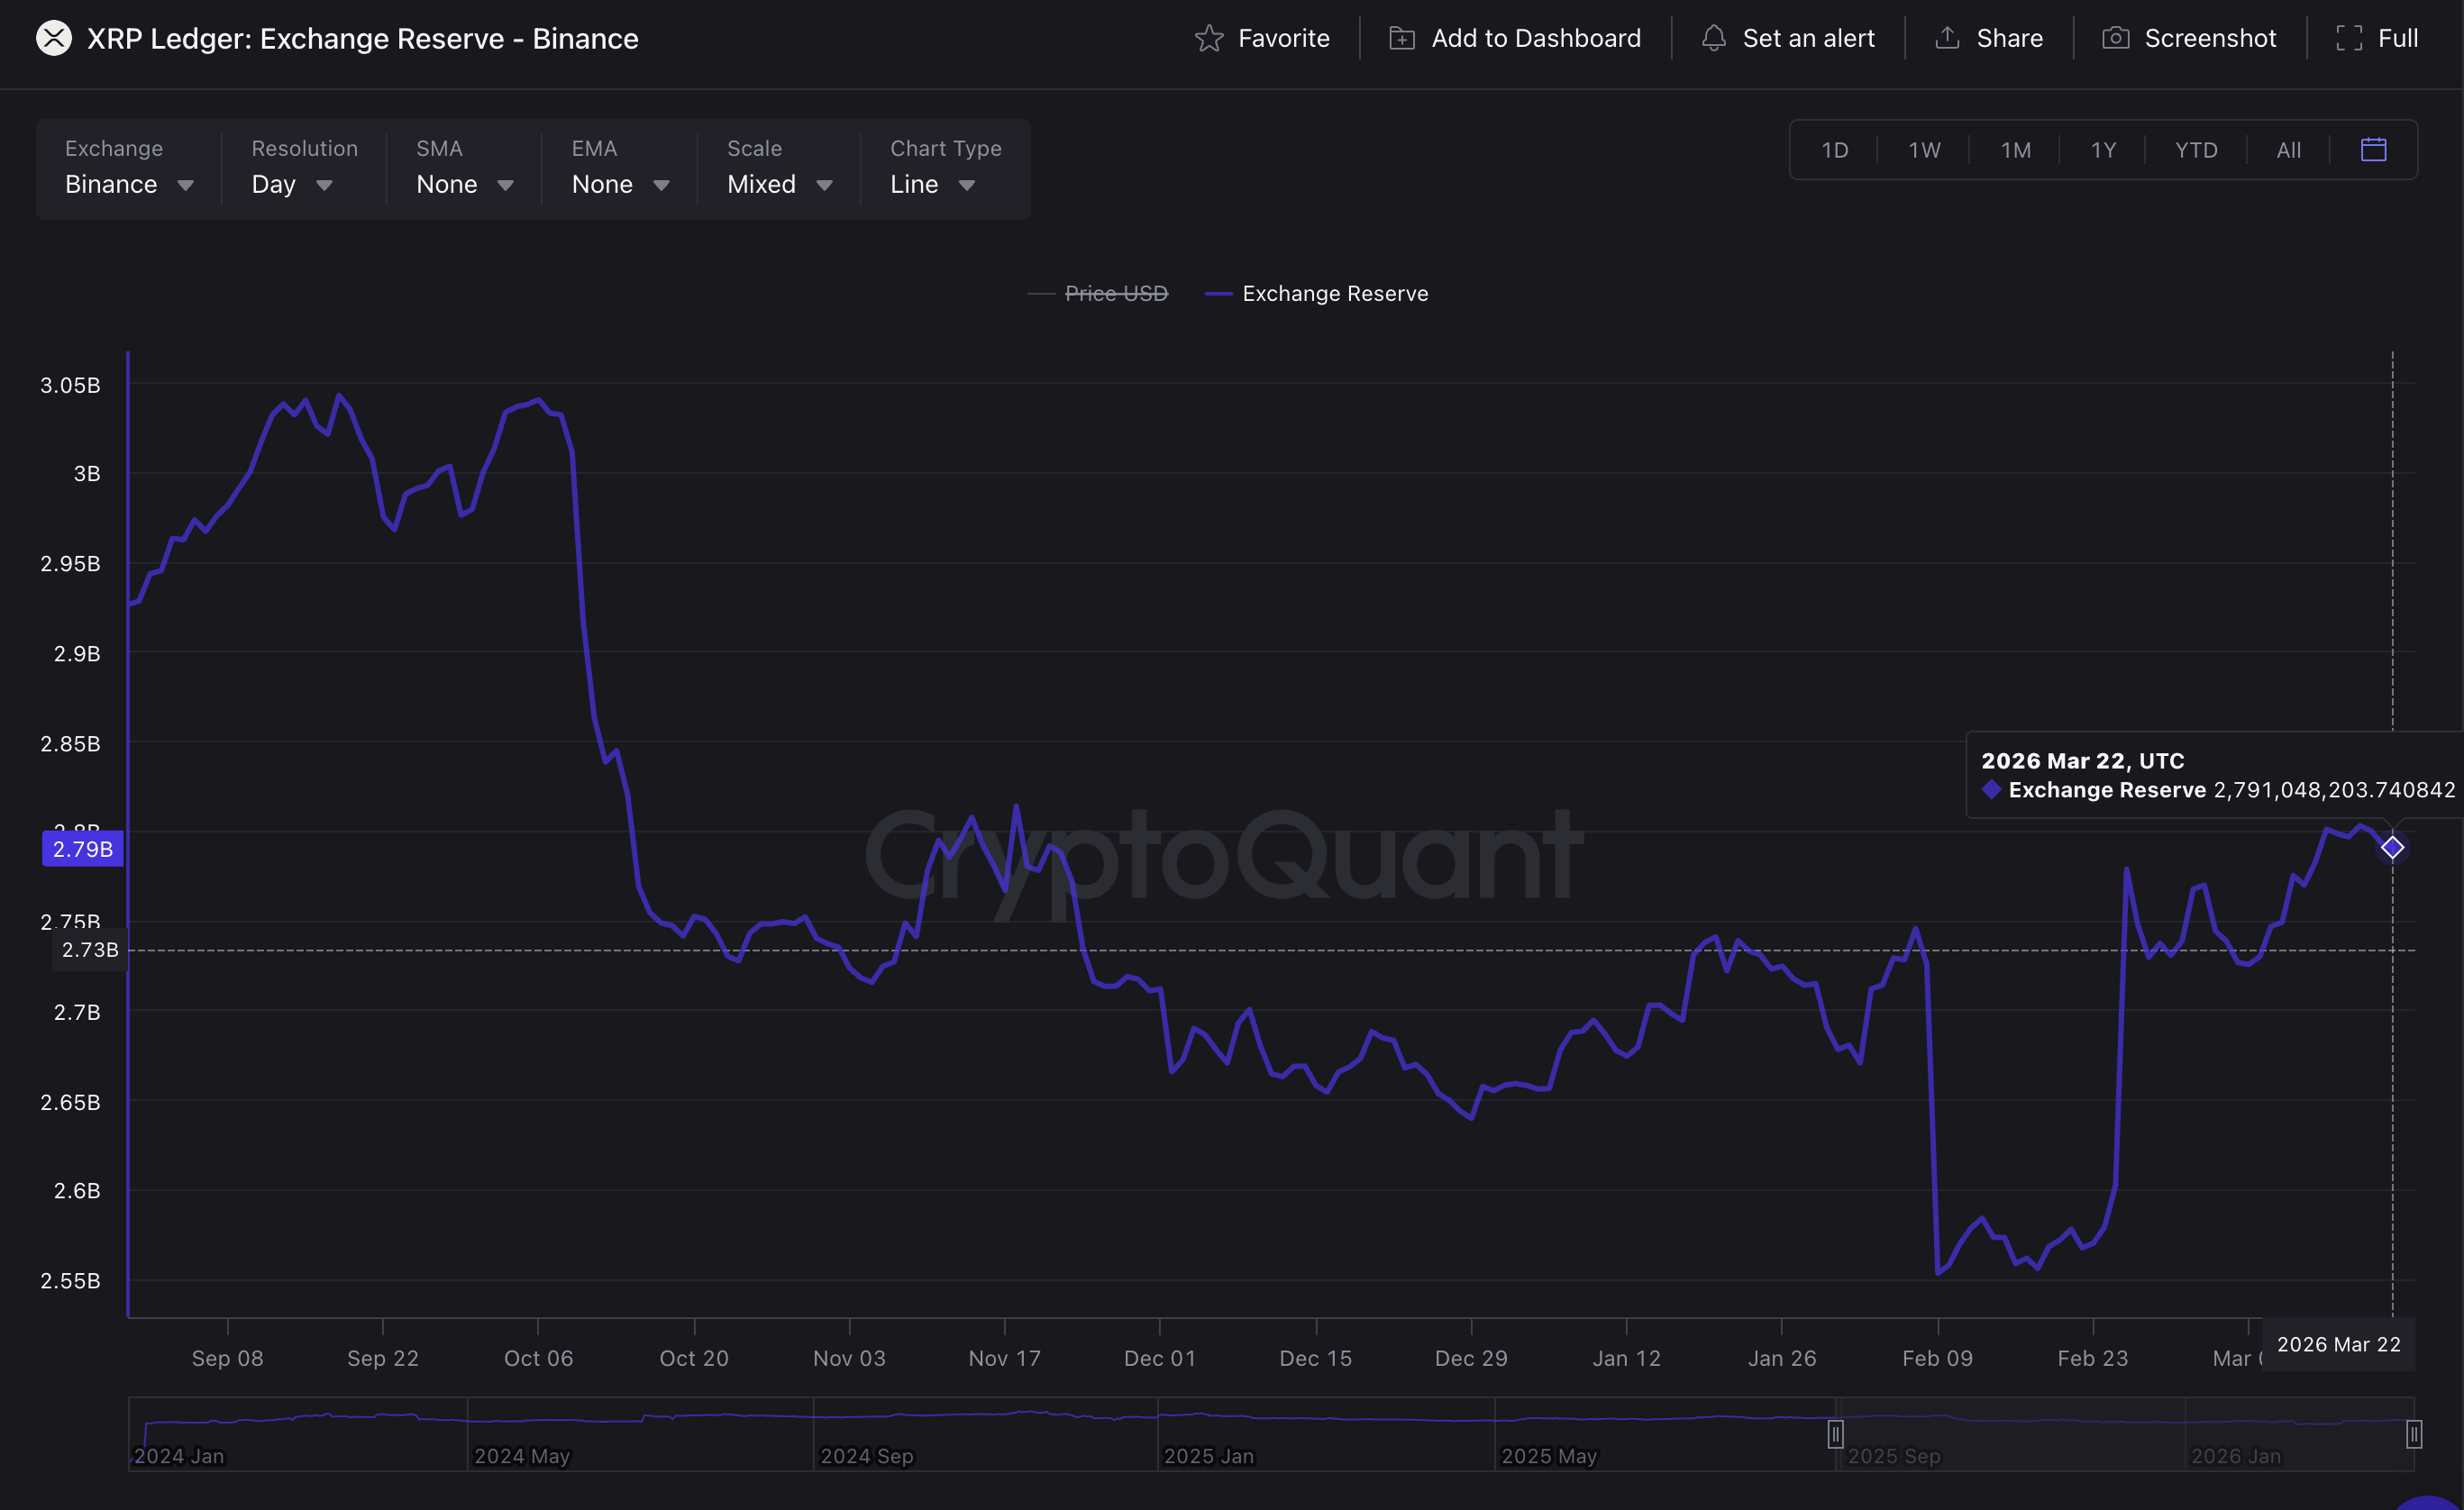The width and height of the screenshot is (2464, 1510).
Task: Expand the Resolution dropdown showing Day
Action: (x=291, y=184)
